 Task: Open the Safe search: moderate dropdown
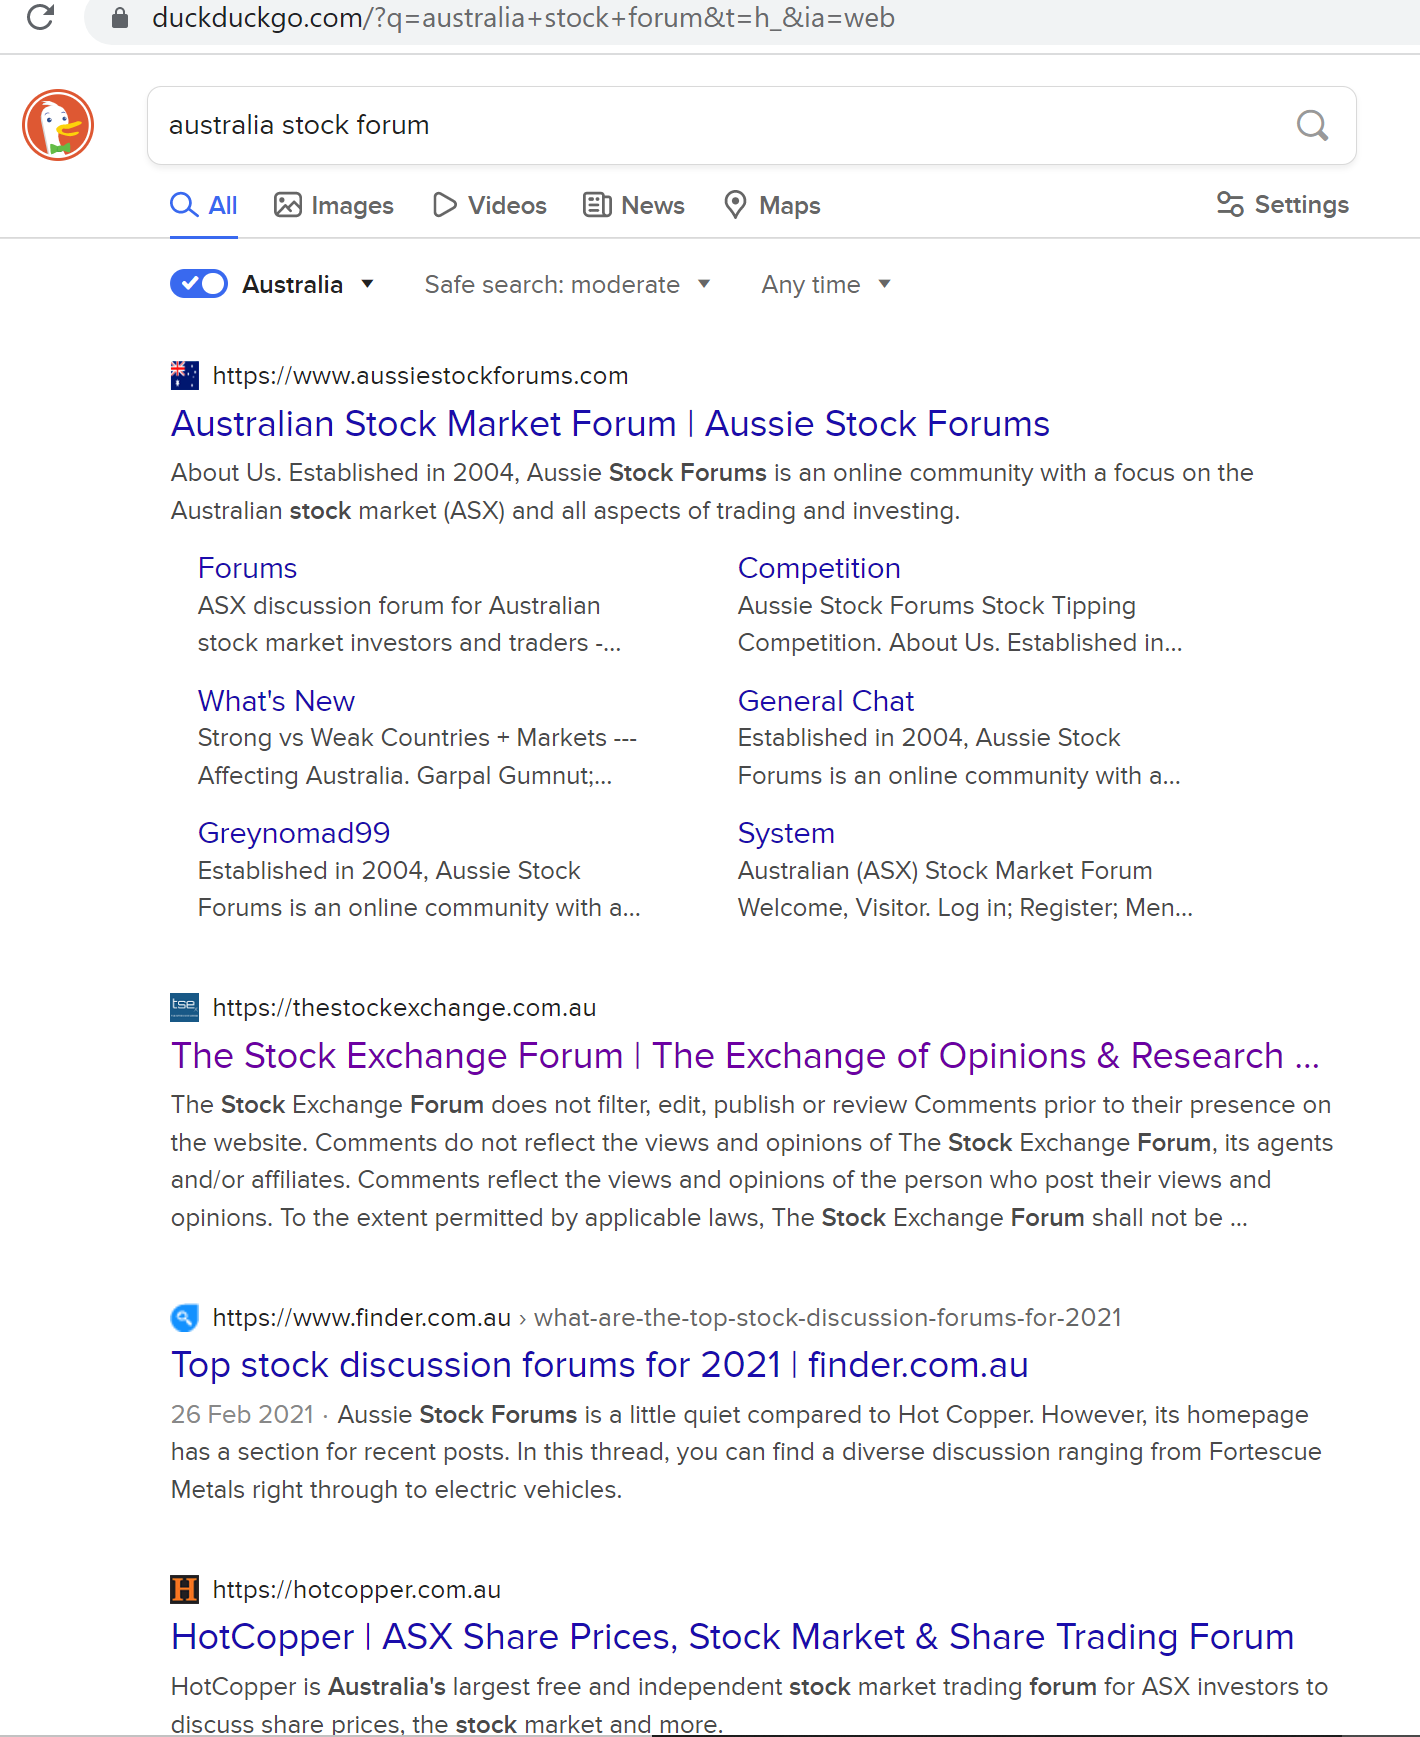(x=567, y=285)
